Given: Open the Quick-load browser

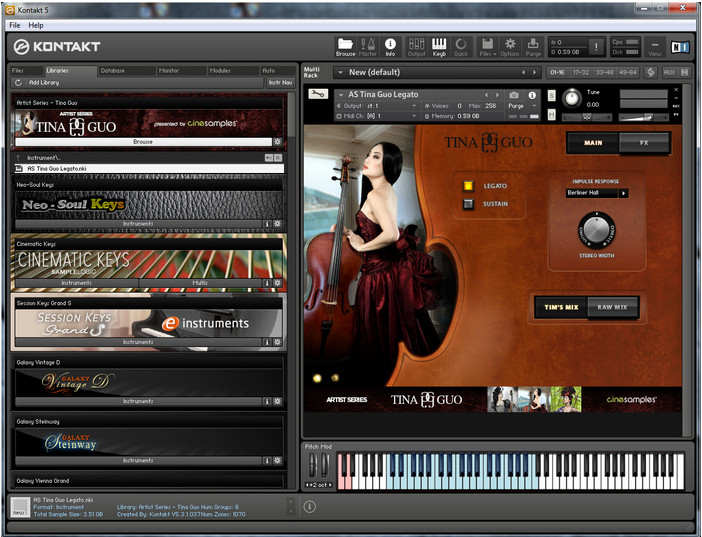Looking at the screenshot, I should 461,47.
